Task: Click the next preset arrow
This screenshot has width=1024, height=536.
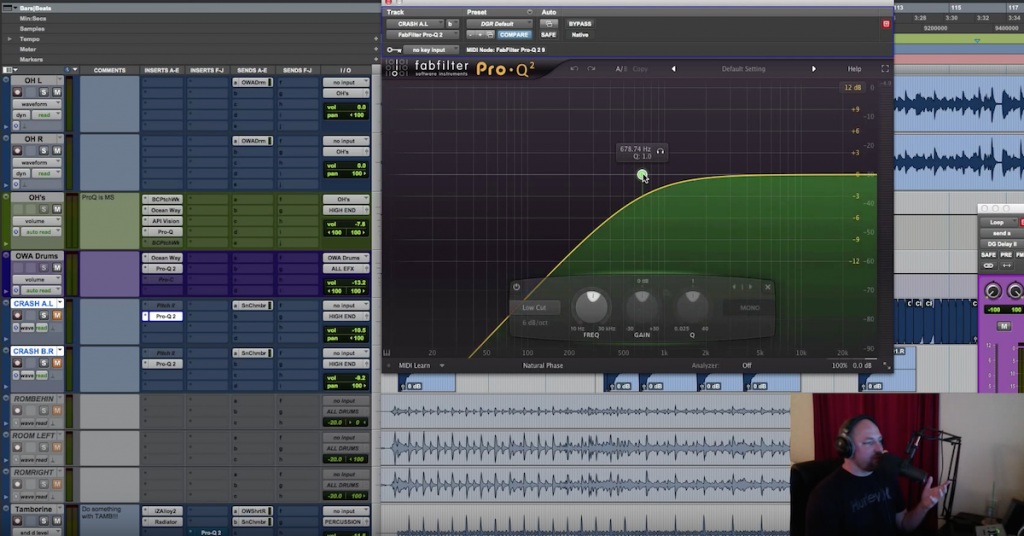Action: point(813,69)
